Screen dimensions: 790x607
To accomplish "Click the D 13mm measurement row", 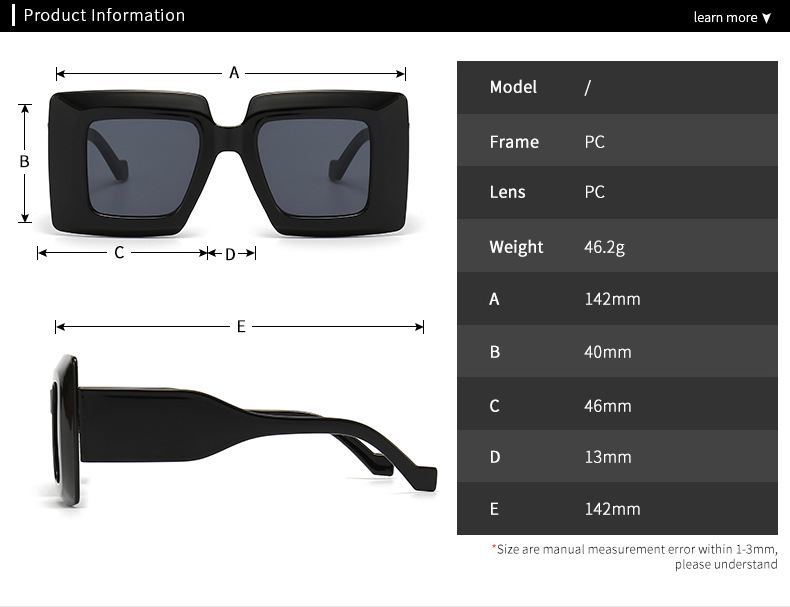I will 617,456.
